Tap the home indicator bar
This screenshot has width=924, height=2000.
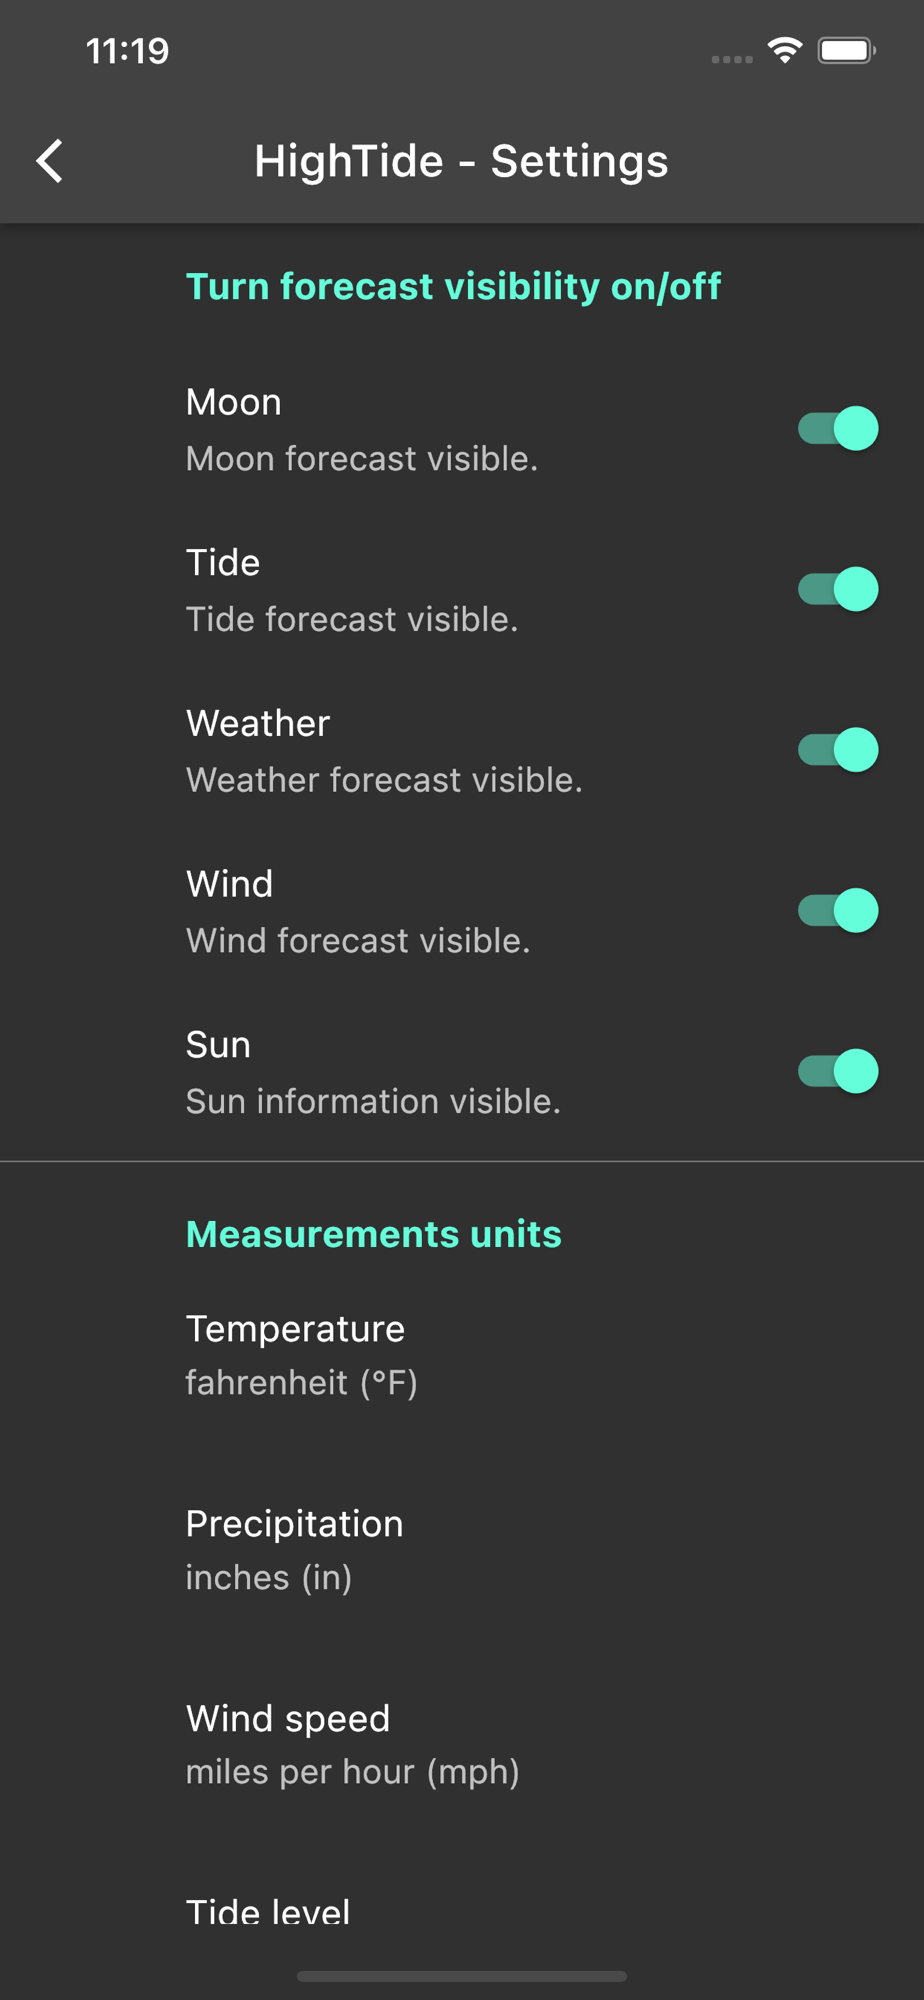[x=462, y=1976]
